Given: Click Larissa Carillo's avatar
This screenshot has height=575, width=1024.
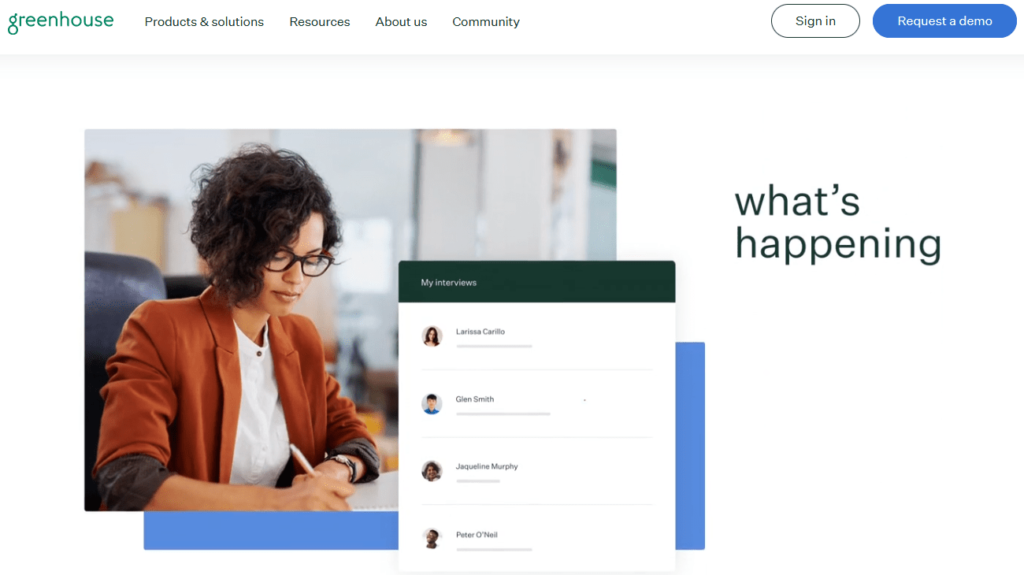Looking at the screenshot, I should pos(432,336).
